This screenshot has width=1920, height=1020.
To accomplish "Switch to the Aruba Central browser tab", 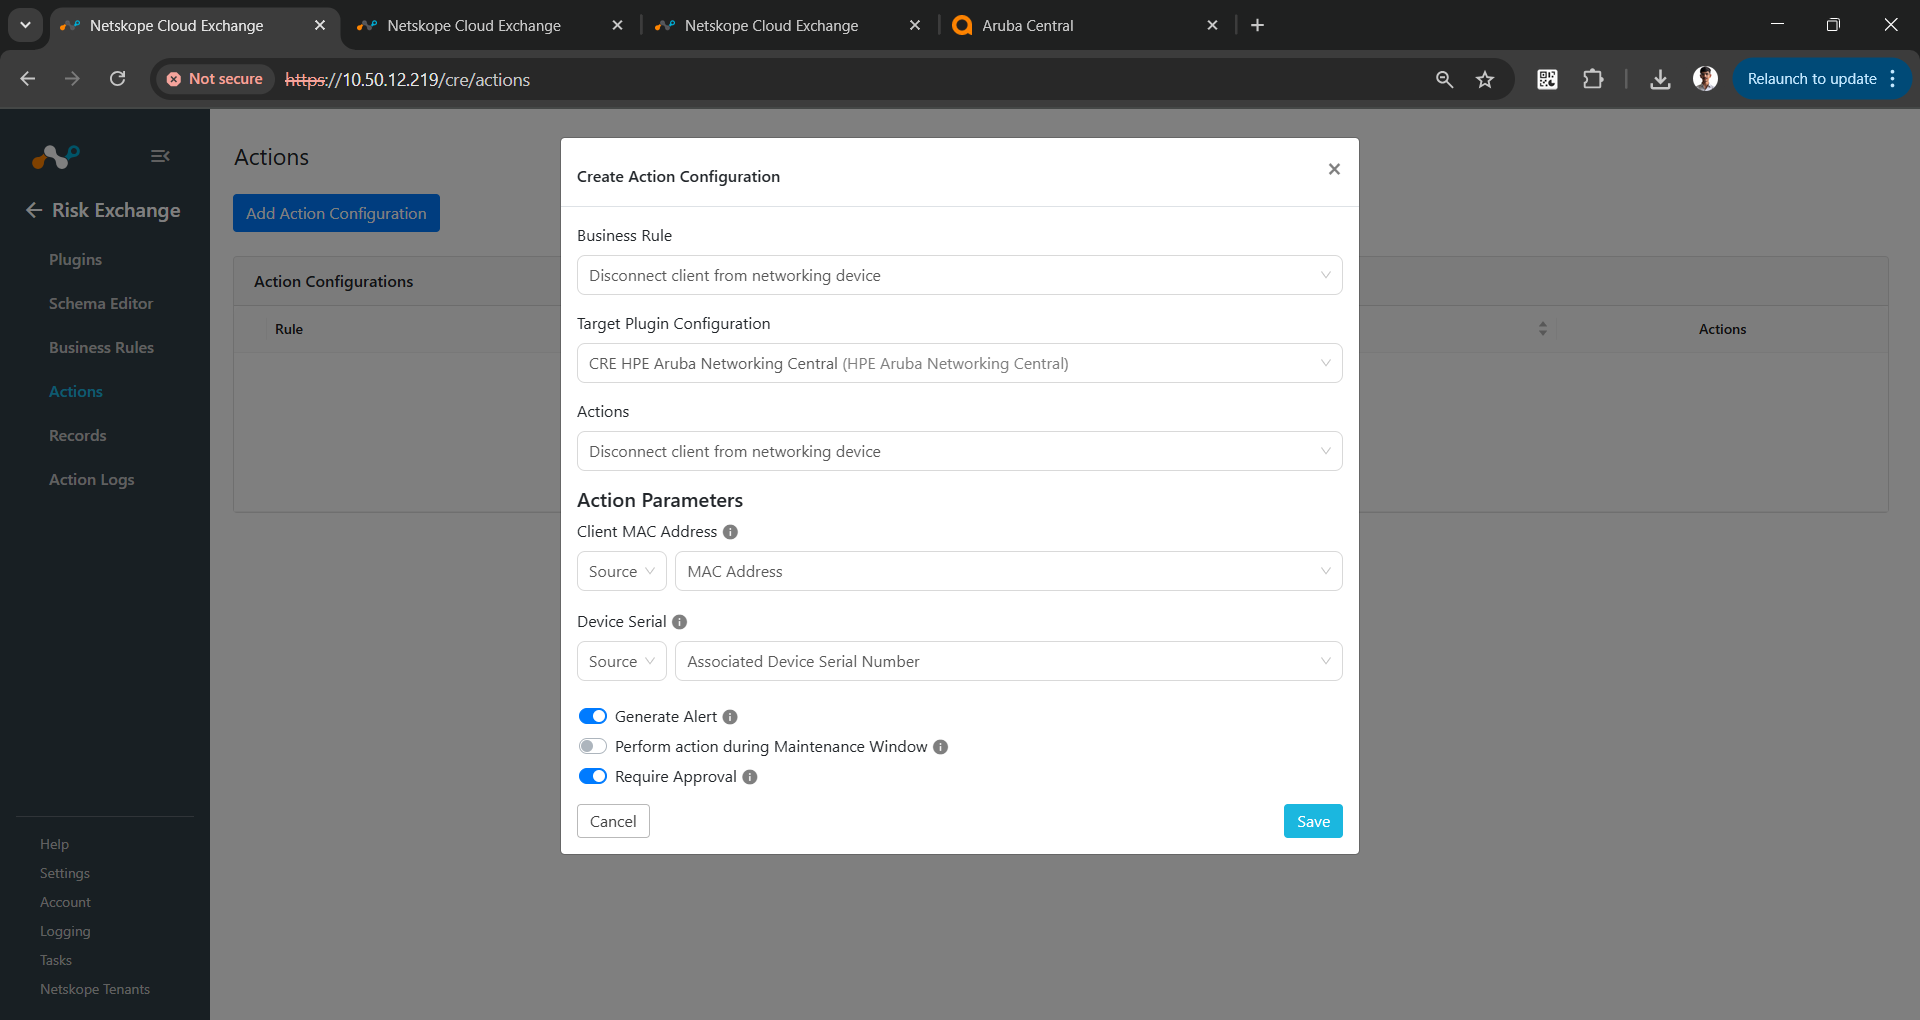I will 1085,25.
